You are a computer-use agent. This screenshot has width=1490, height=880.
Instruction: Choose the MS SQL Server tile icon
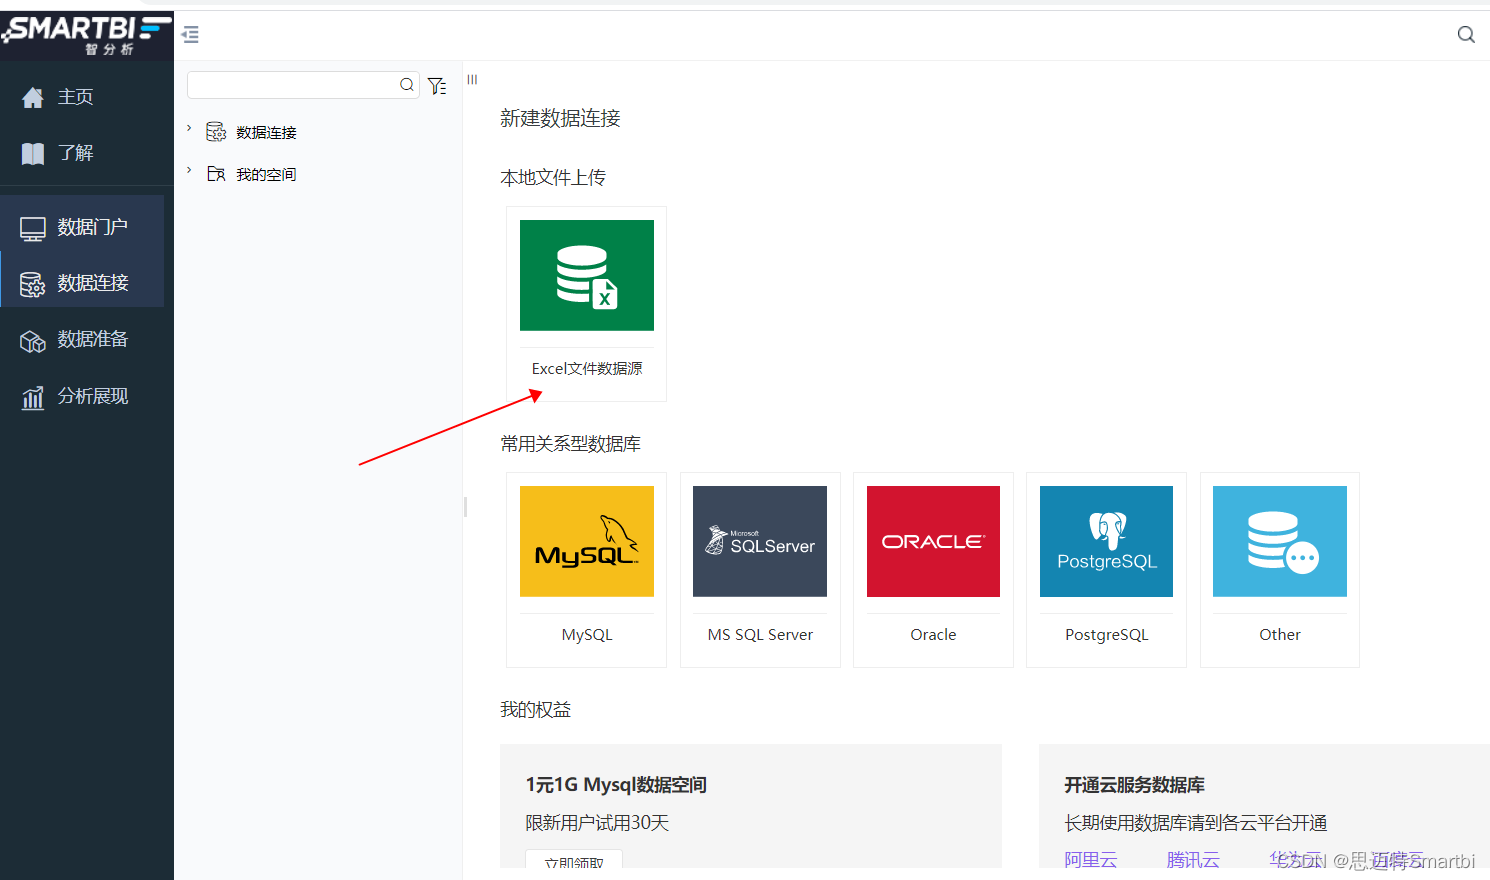click(760, 541)
